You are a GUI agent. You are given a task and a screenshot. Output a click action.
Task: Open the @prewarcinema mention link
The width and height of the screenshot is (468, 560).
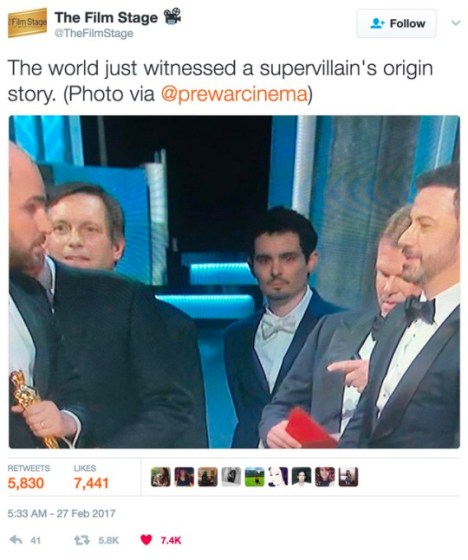point(235,94)
